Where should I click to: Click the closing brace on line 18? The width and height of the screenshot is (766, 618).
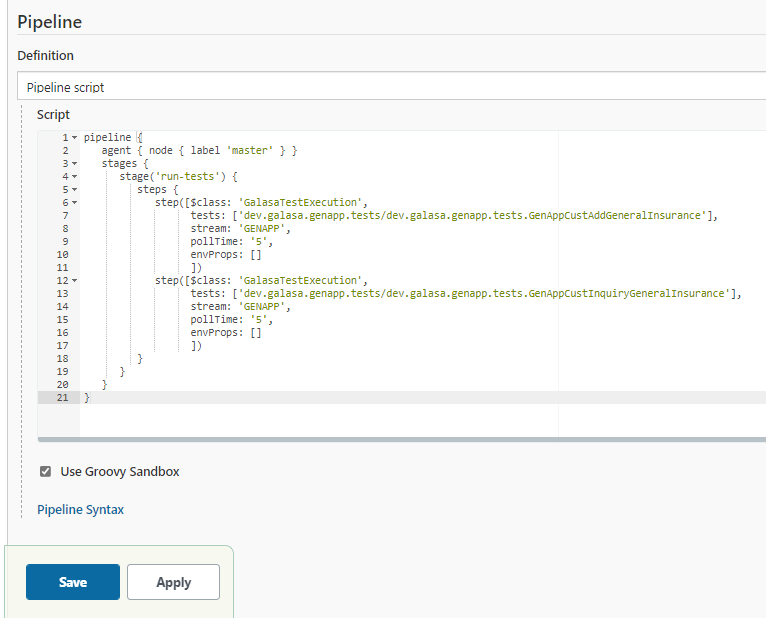140,359
